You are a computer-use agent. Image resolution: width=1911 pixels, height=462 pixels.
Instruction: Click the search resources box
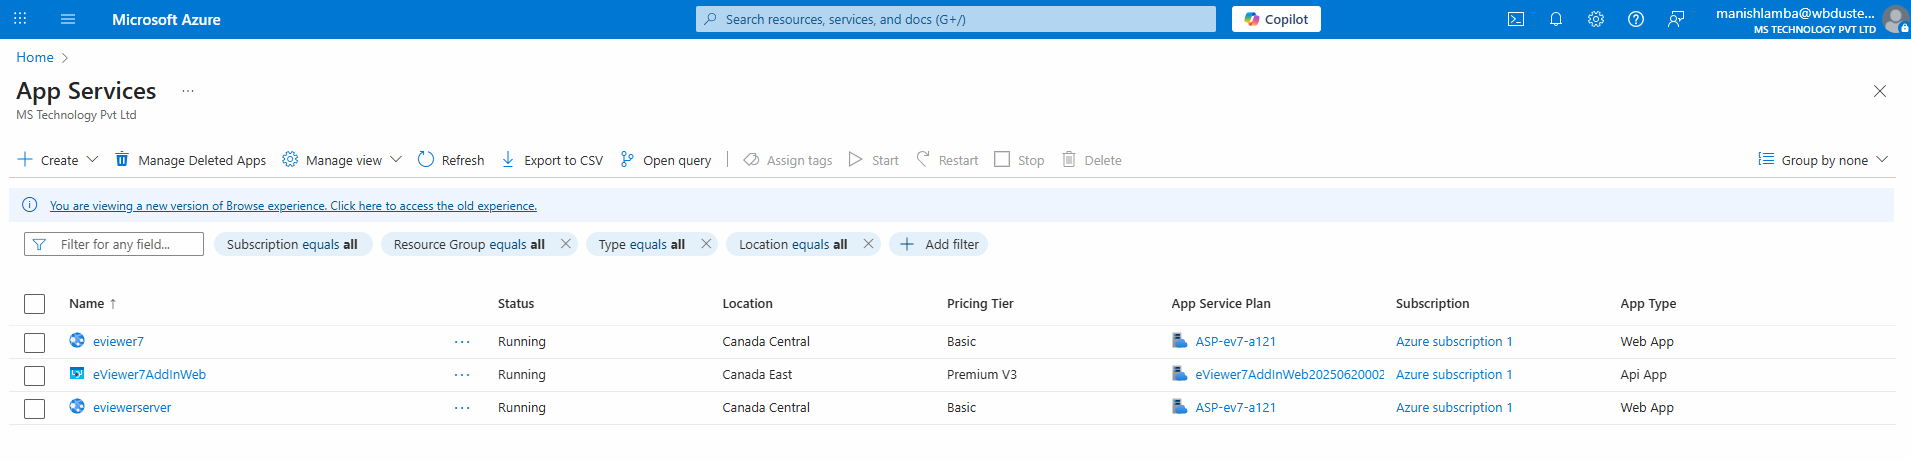pyautogui.click(x=956, y=19)
